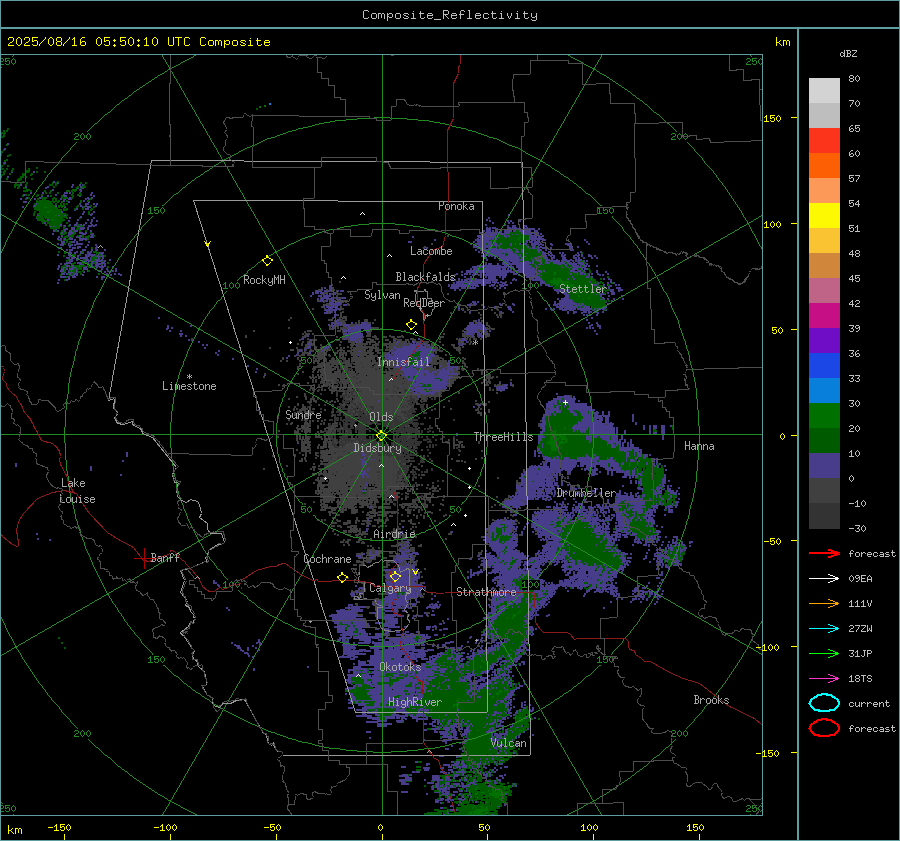Click the white 09EA arrow legend icon
This screenshot has width=900, height=841.
click(x=824, y=579)
